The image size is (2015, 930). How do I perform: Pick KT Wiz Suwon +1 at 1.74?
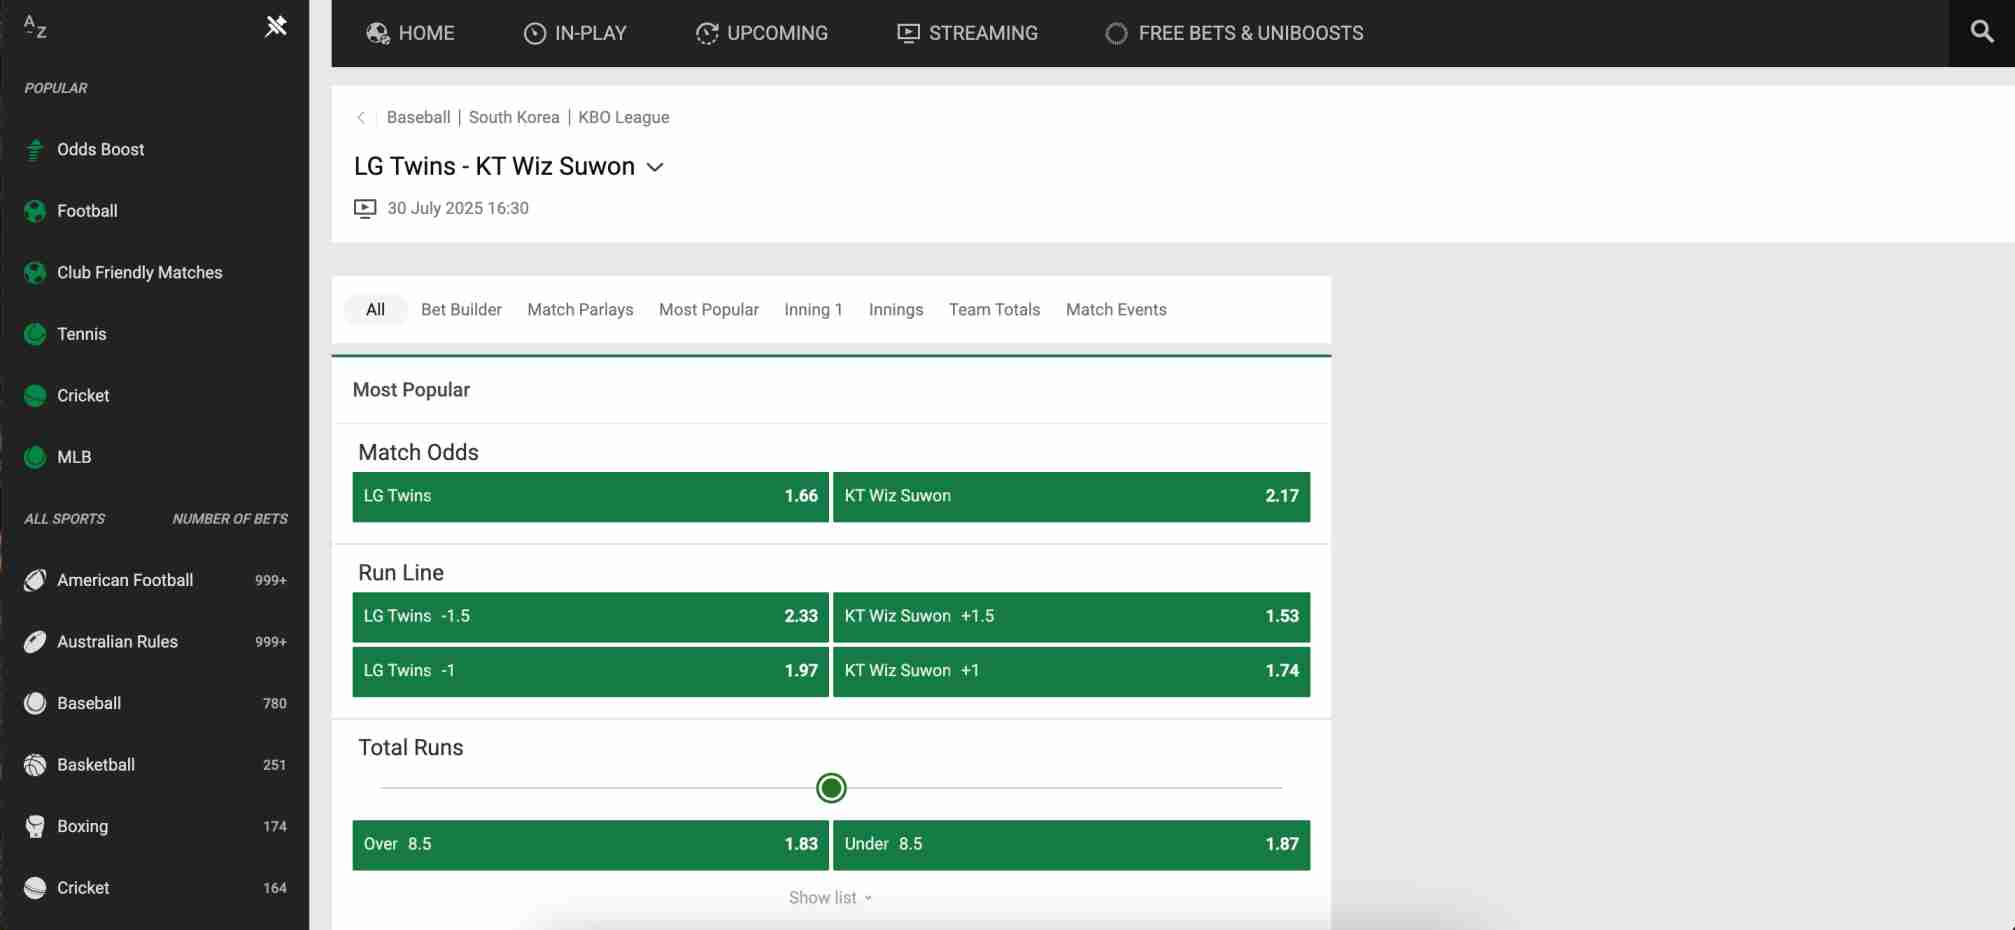click(x=1071, y=672)
